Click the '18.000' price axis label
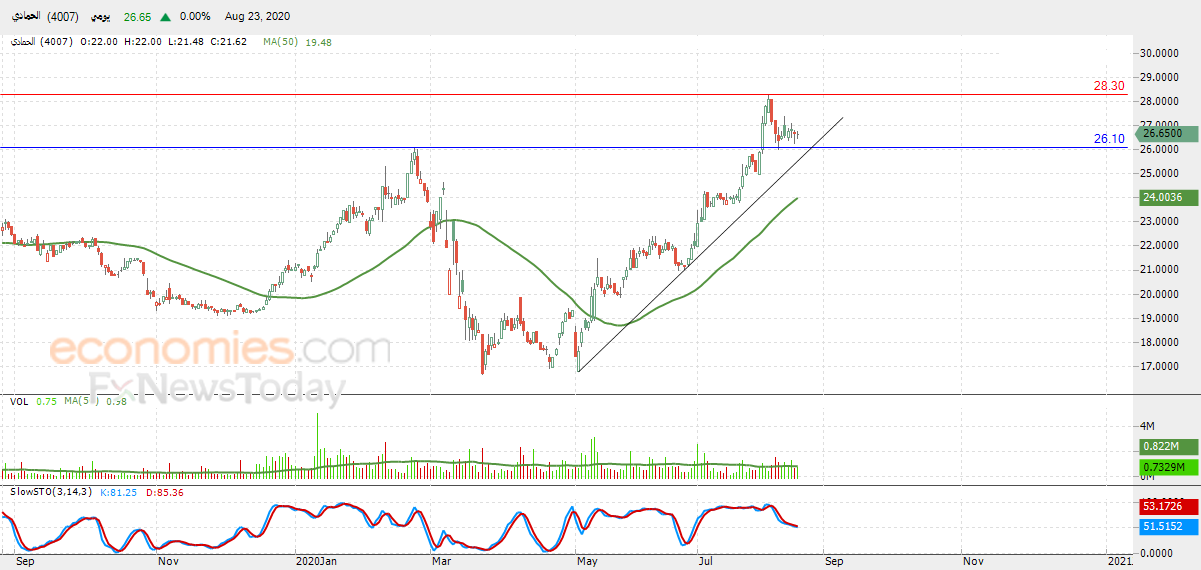The height and width of the screenshot is (570, 1201). point(1158,343)
